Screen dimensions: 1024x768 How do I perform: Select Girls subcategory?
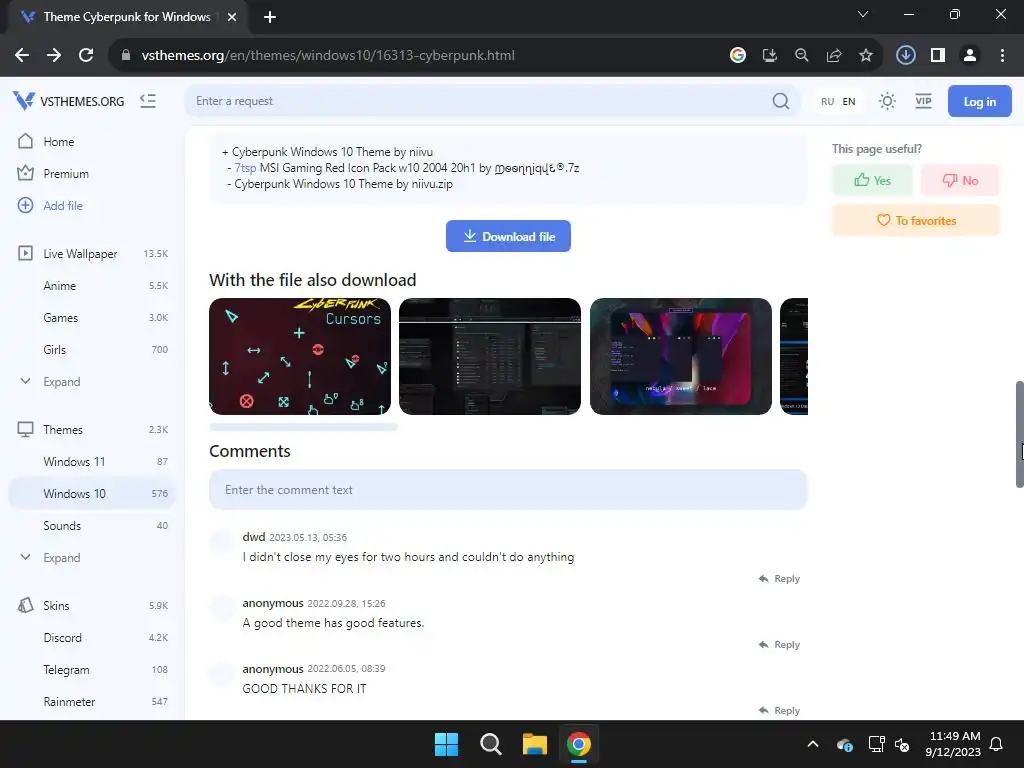coord(92,349)
